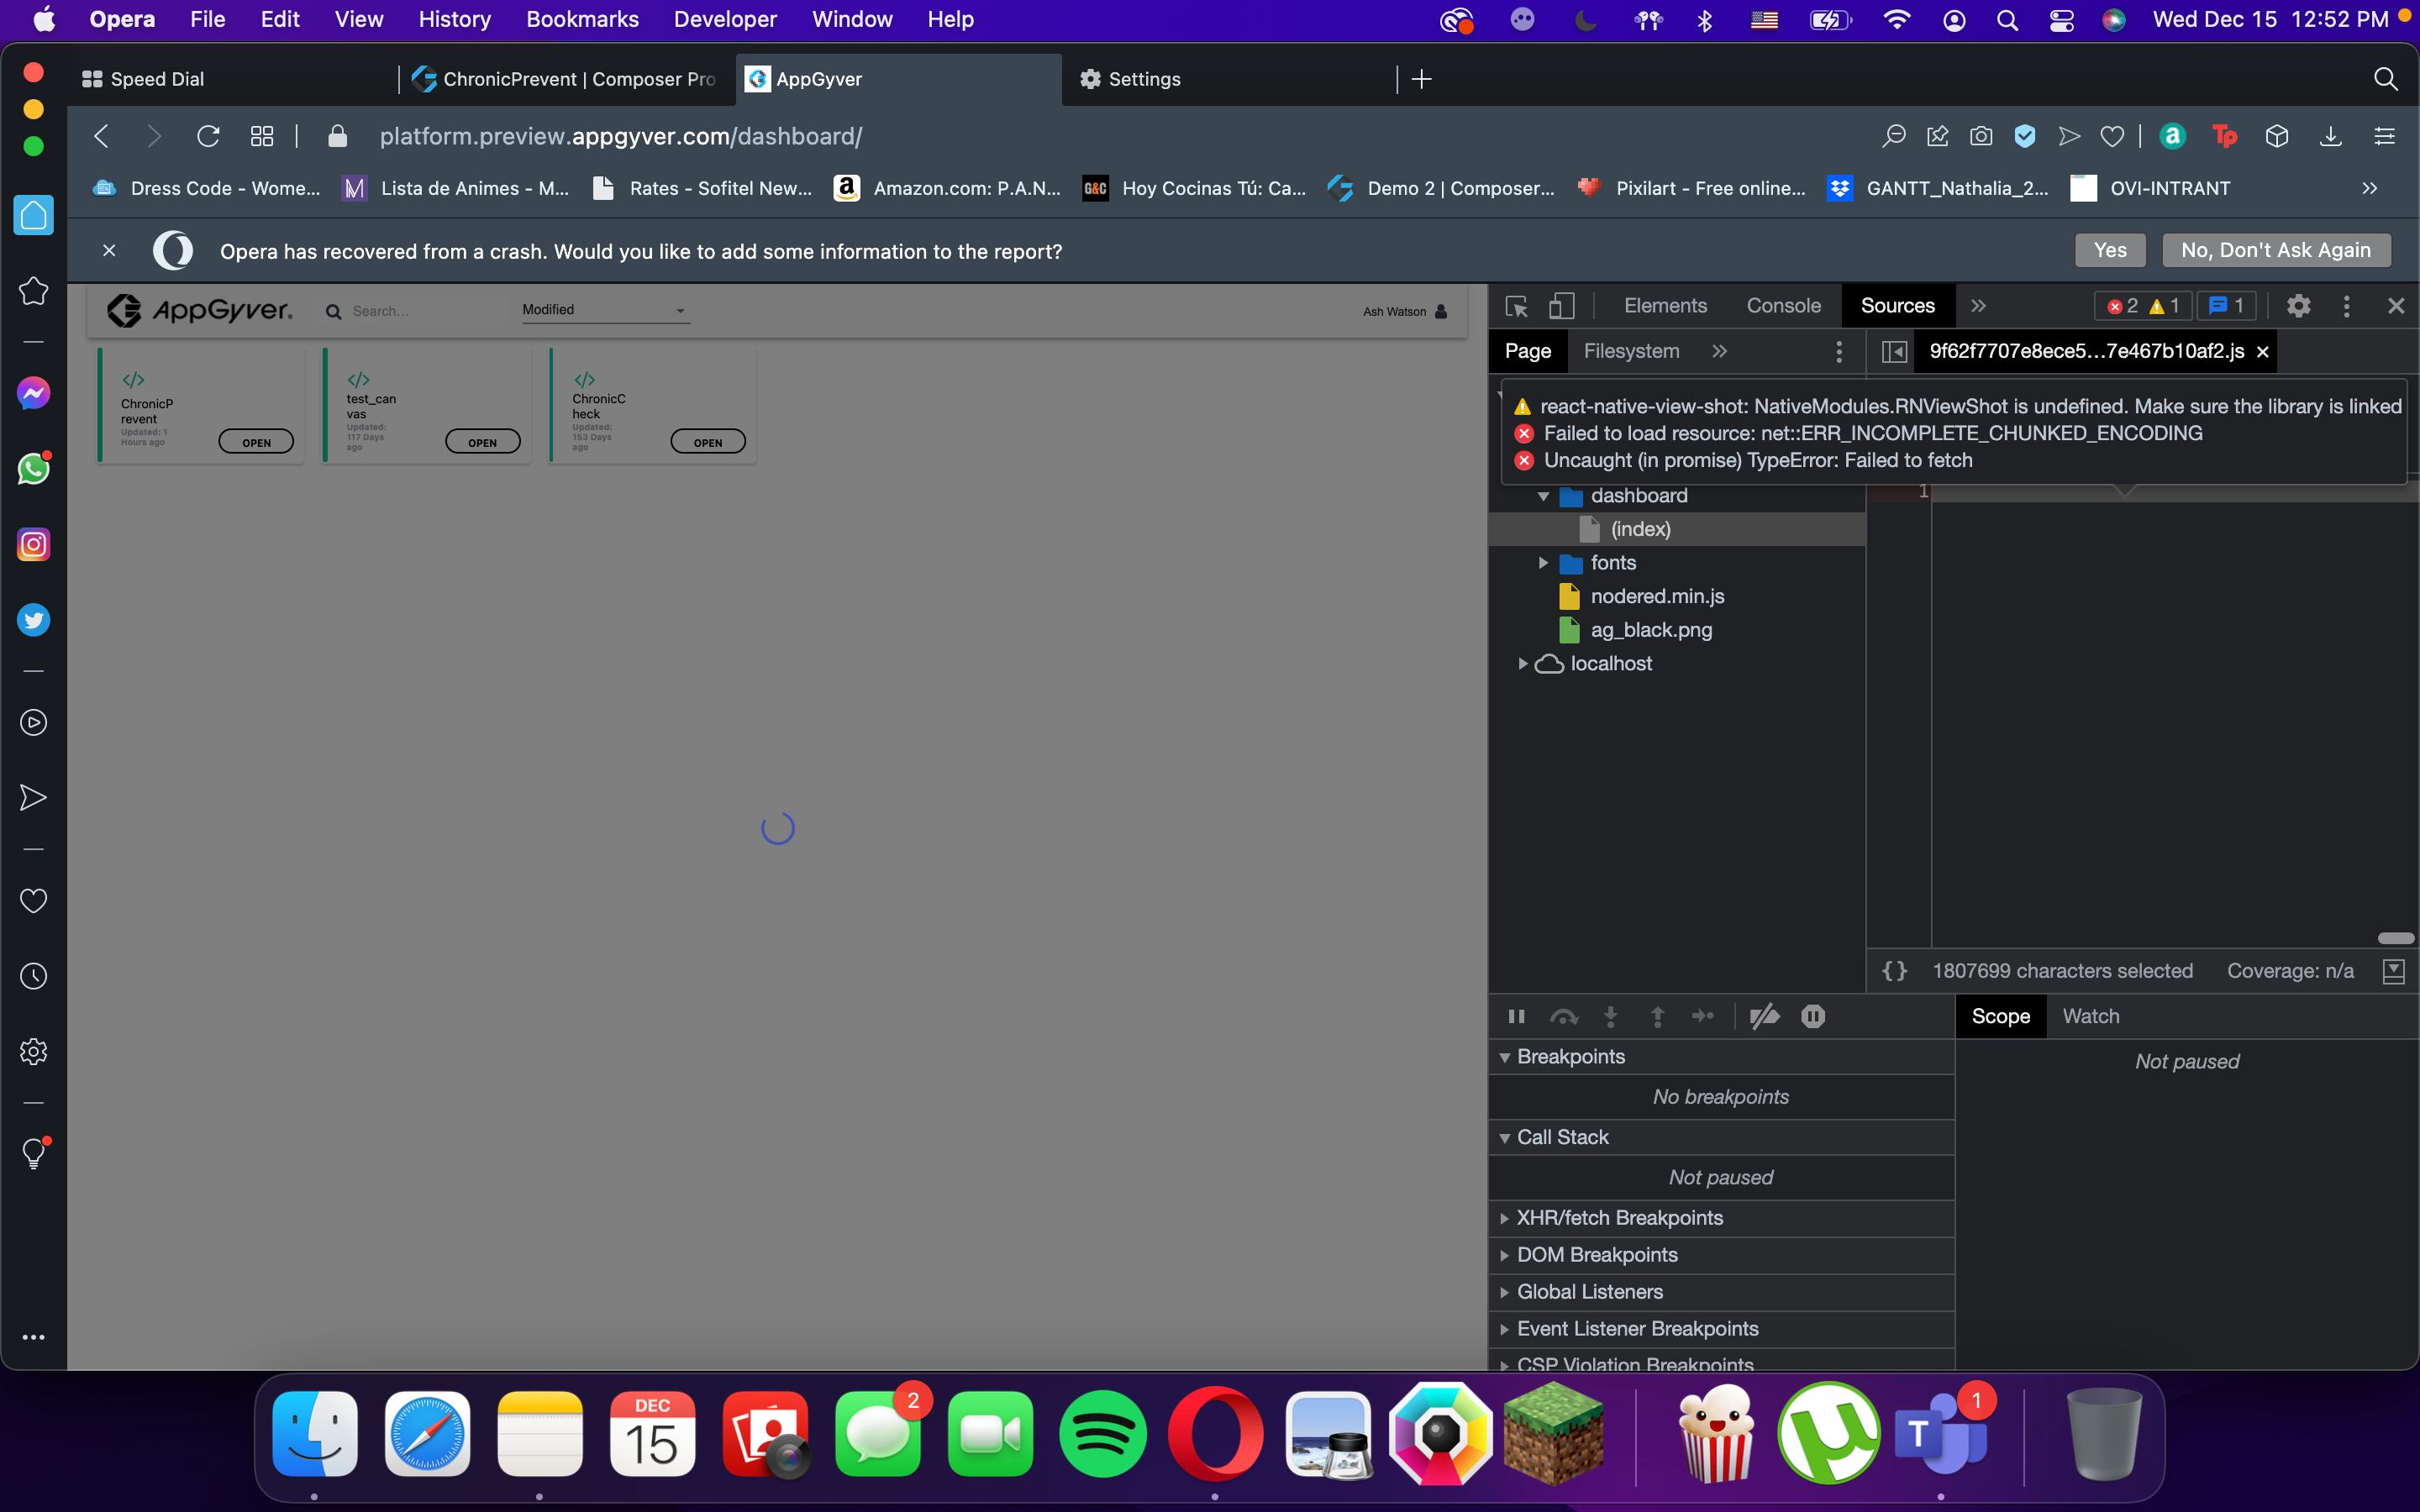2420x1512 pixels.
Task: Open Downloads arrow icon in toolbar
Action: coord(2331,136)
